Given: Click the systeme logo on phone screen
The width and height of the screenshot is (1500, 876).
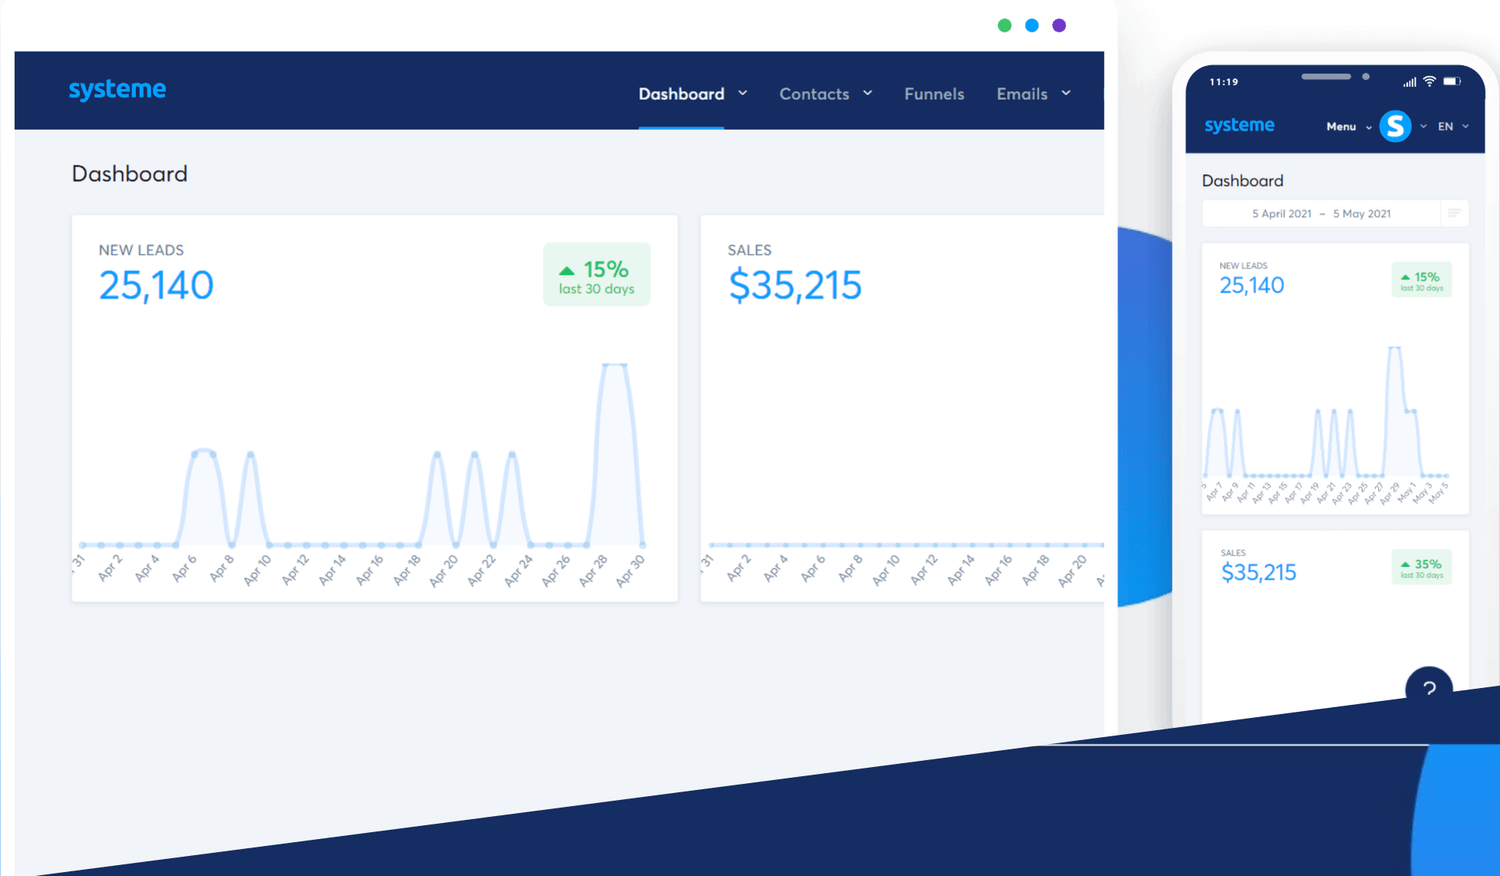Looking at the screenshot, I should pyautogui.click(x=1239, y=126).
